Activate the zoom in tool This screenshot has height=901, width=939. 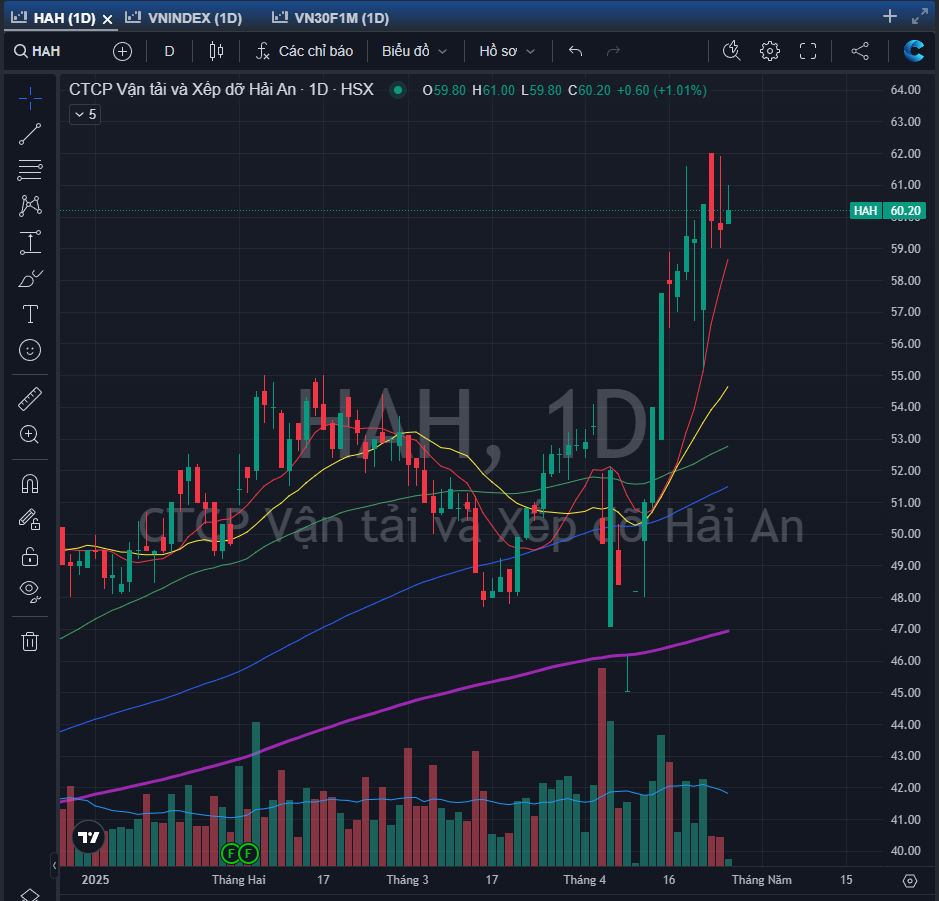(x=30, y=435)
